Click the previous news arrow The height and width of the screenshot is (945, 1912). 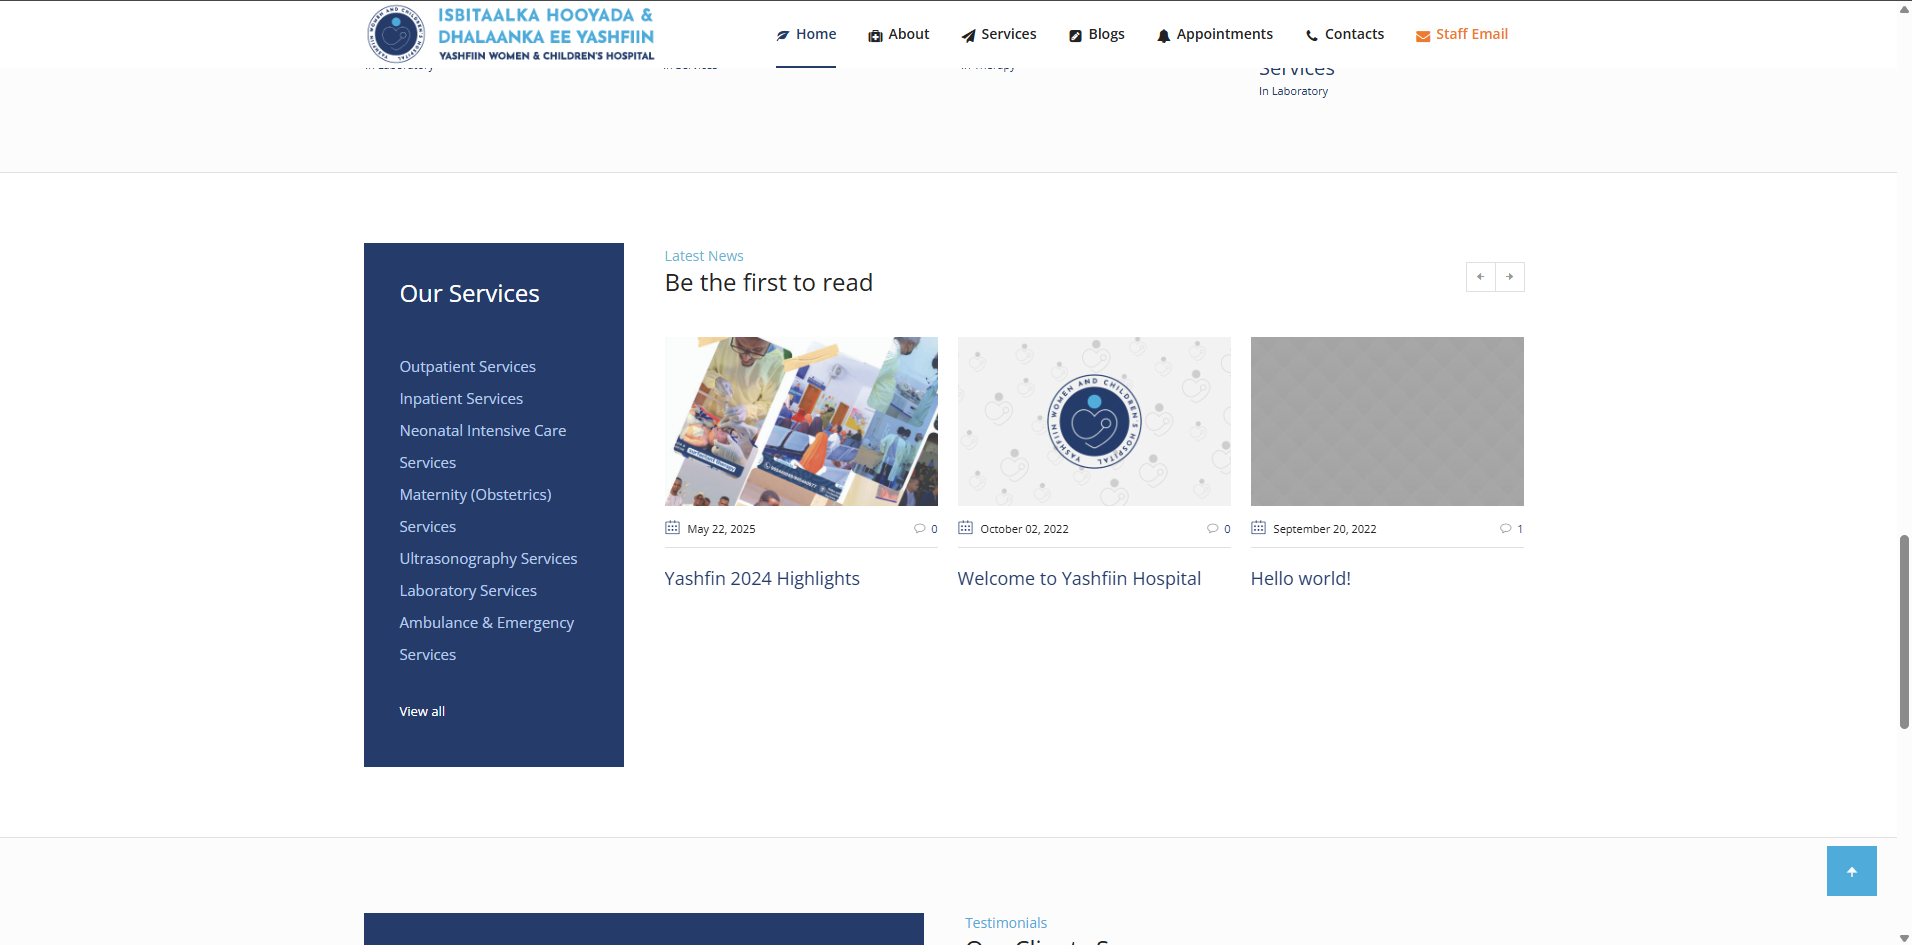click(1481, 277)
